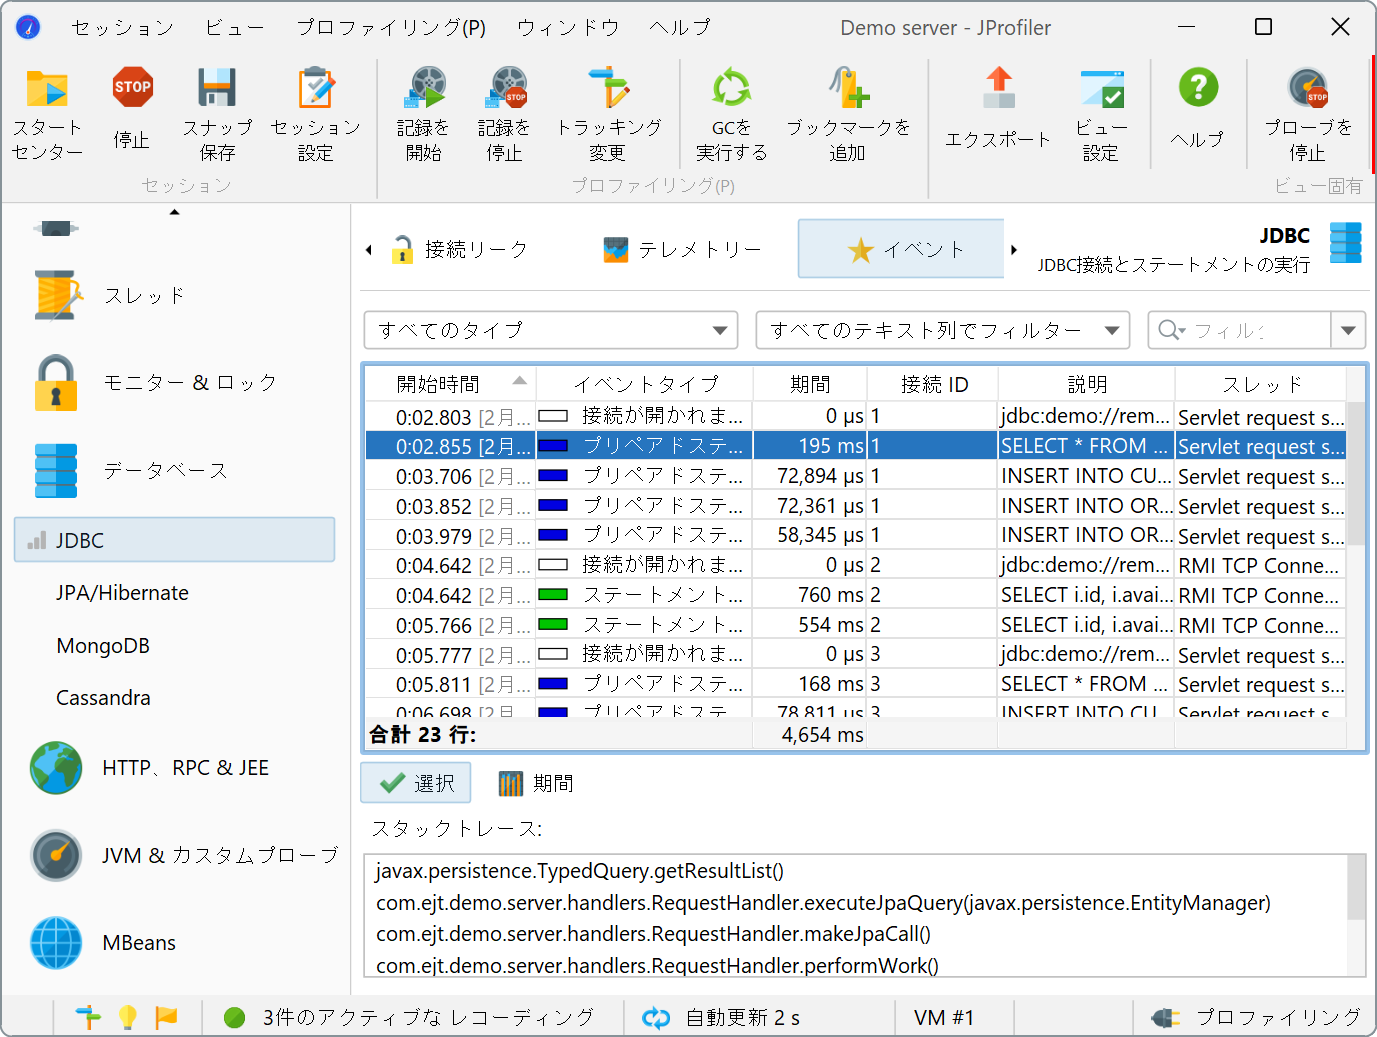1377x1037 pixels.
Task: Select MongoDB in the sidebar
Action: point(103,646)
